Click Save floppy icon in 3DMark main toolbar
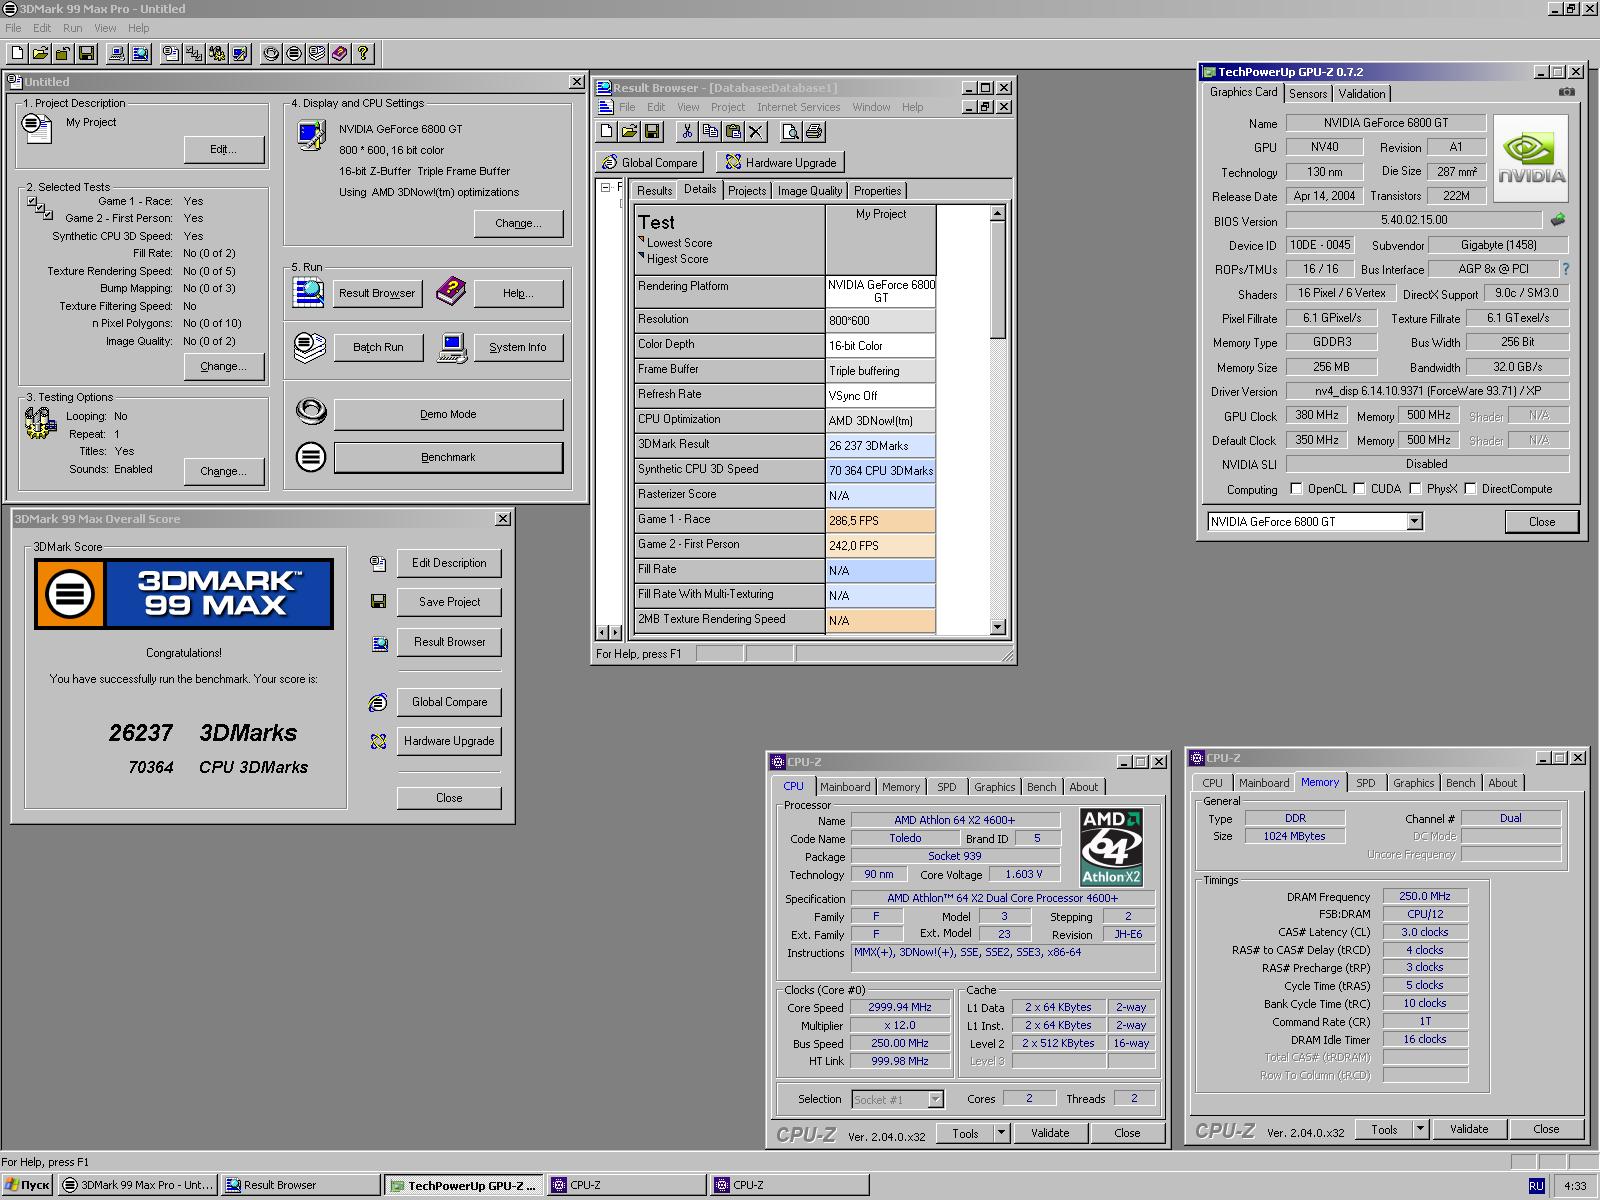The width and height of the screenshot is (1600, 1200). (x=86, y=54)
